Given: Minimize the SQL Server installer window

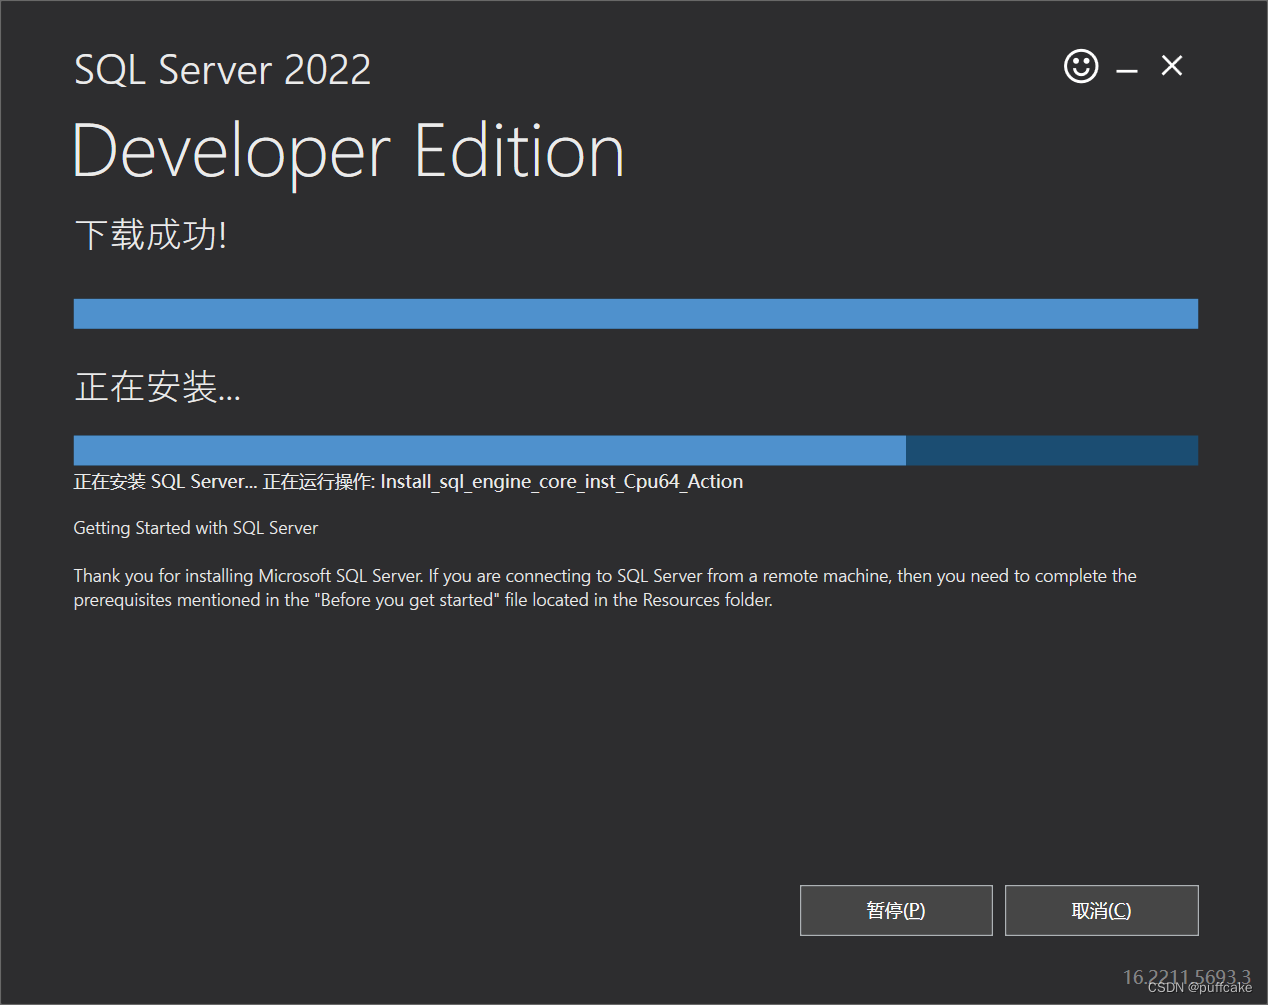Looking at the screenshot, I should click(x=1127, y=70).
